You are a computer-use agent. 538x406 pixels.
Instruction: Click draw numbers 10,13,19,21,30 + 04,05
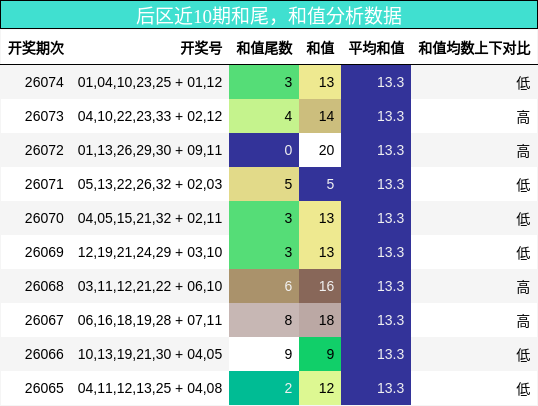click(150, 354)
